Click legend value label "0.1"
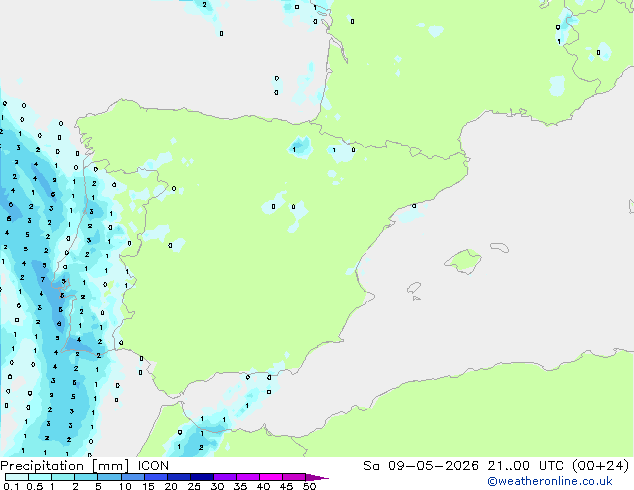The width and height of the screenshot is (634, 490). pos(11,486)
